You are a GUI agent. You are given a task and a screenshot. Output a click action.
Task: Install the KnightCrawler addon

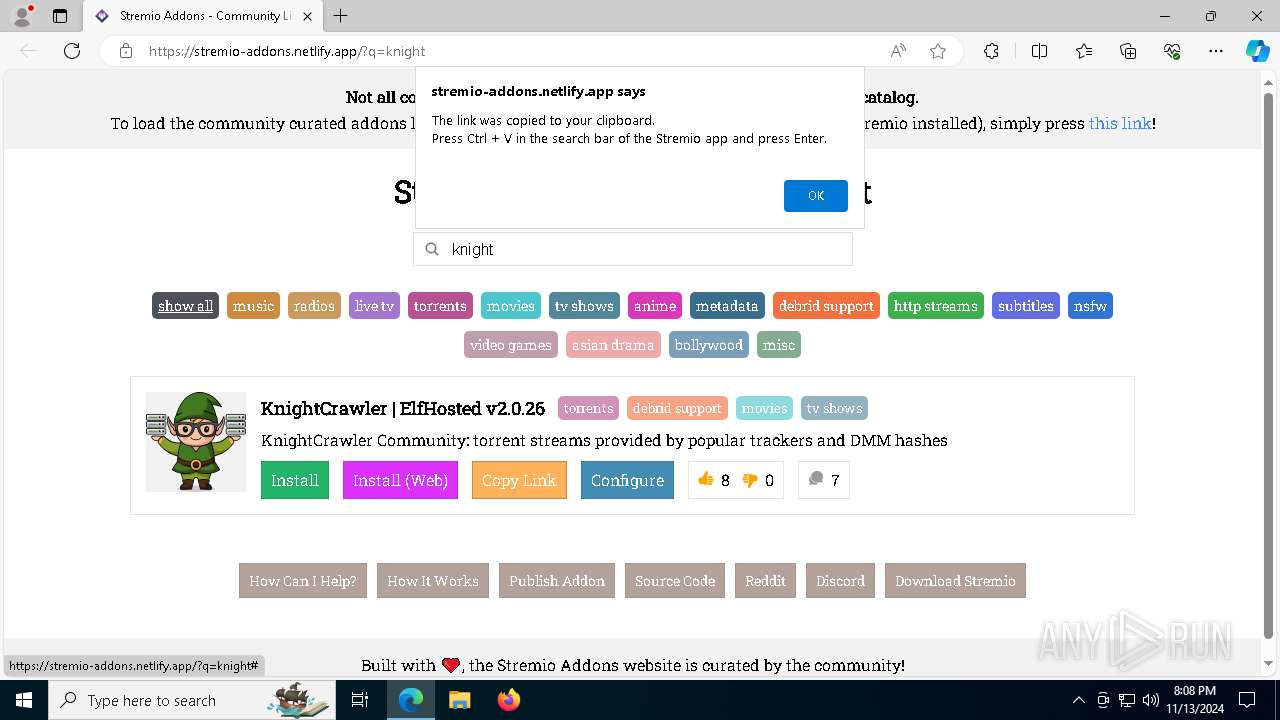tap(295, 480)
